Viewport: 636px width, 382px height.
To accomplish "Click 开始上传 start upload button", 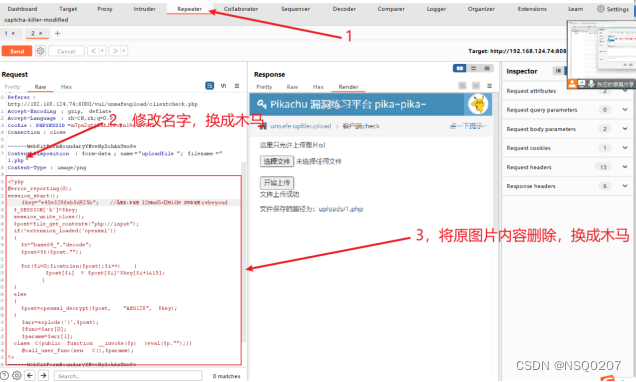I will pos(277,182).
